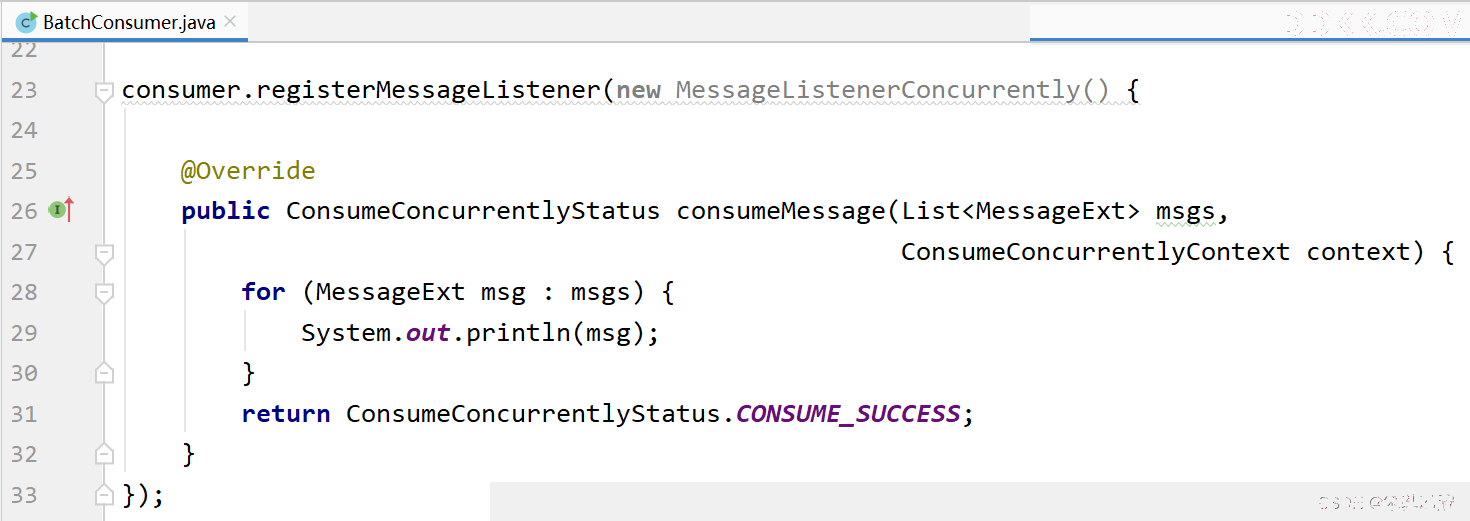
Task: Click the fold end marker on line 30
Action: [x=104, y=373]
